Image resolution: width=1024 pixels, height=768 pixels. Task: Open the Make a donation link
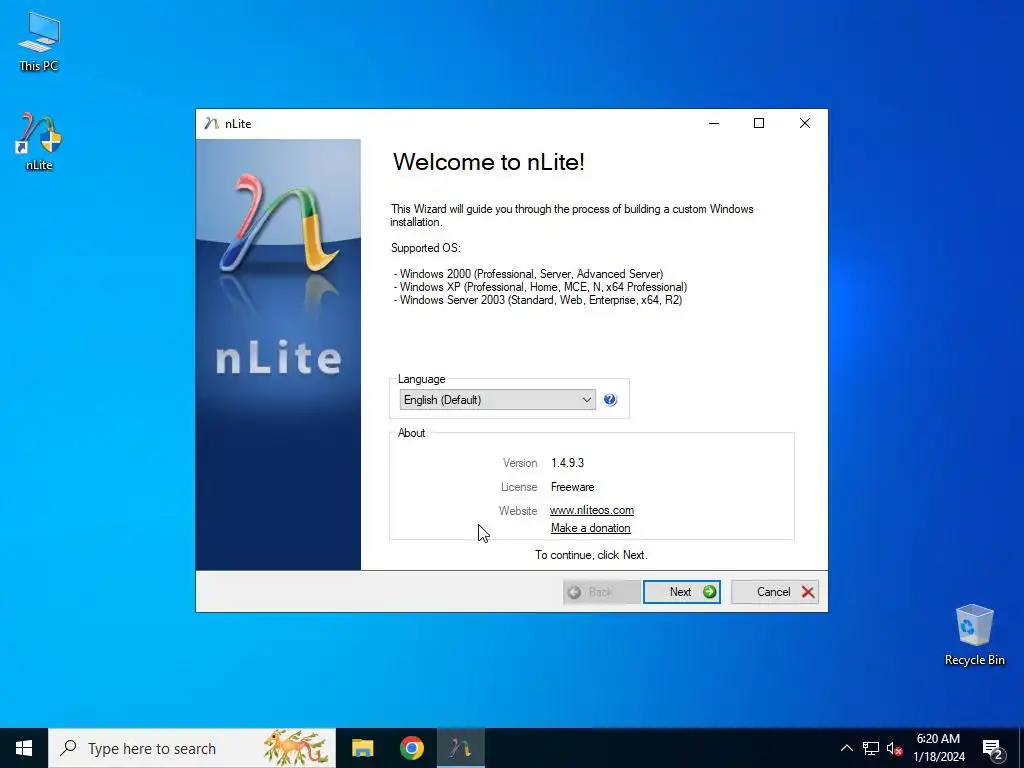pyautogui.click(x=590, y=528)
